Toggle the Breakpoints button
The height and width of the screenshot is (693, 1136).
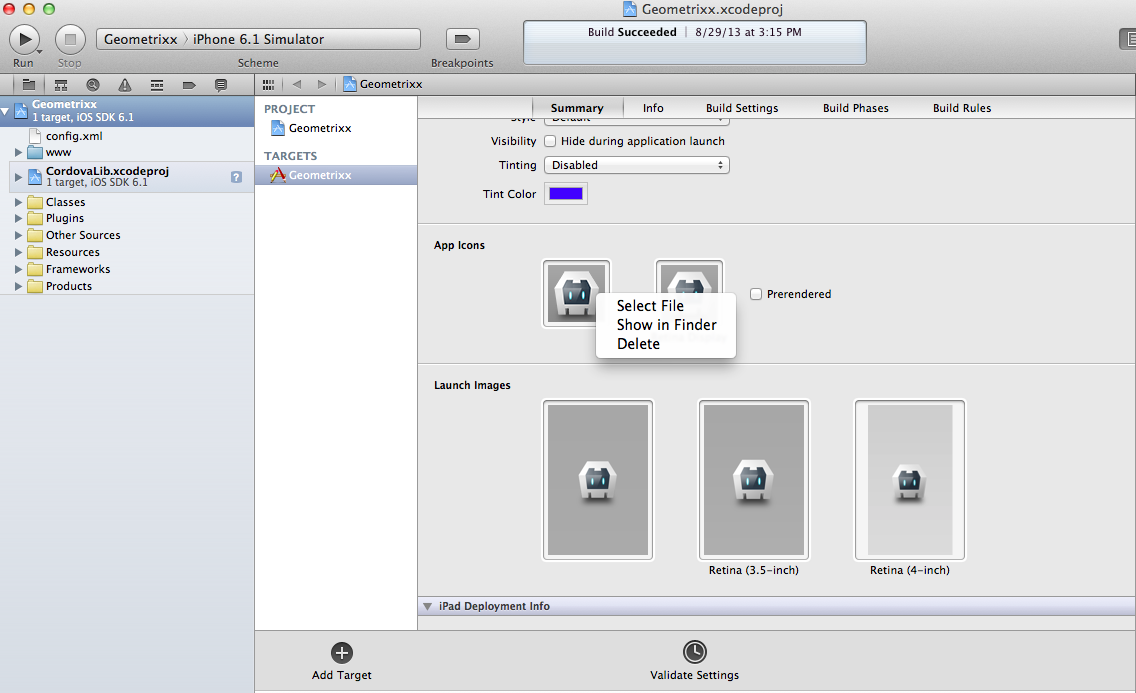(462, 39)
